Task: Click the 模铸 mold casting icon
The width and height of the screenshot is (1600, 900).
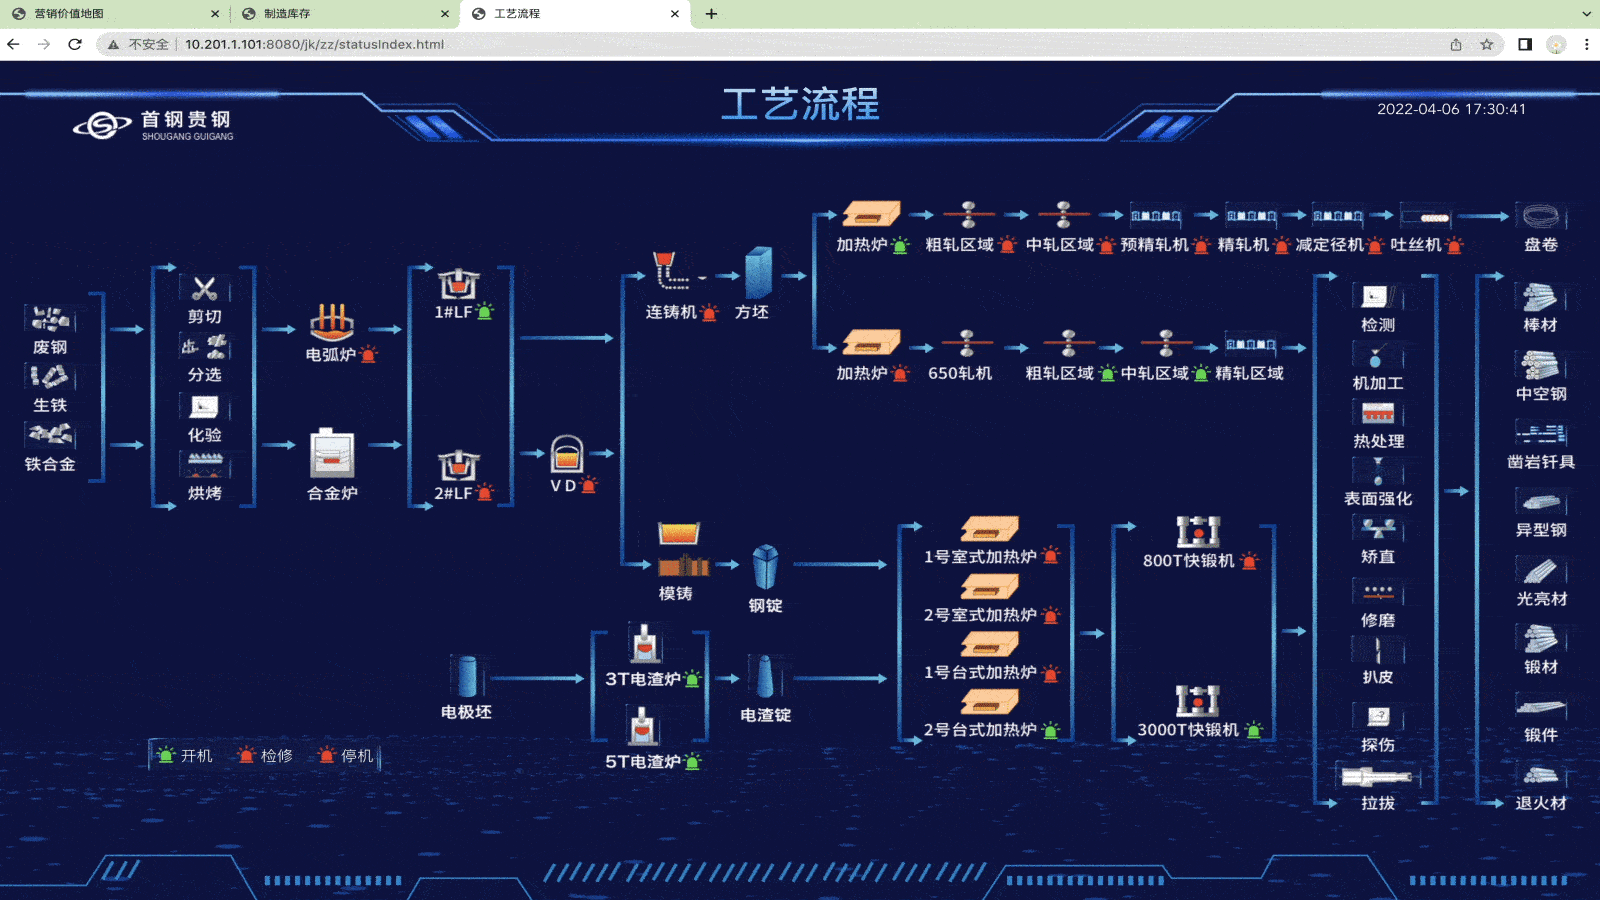Action: coord(683,549)
